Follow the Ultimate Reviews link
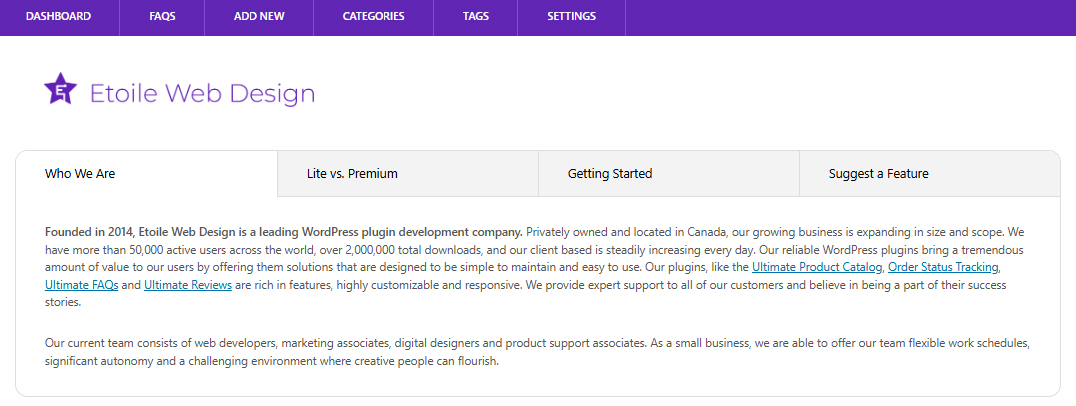This screenshot has width=1076, height=406. coord(188,285)
